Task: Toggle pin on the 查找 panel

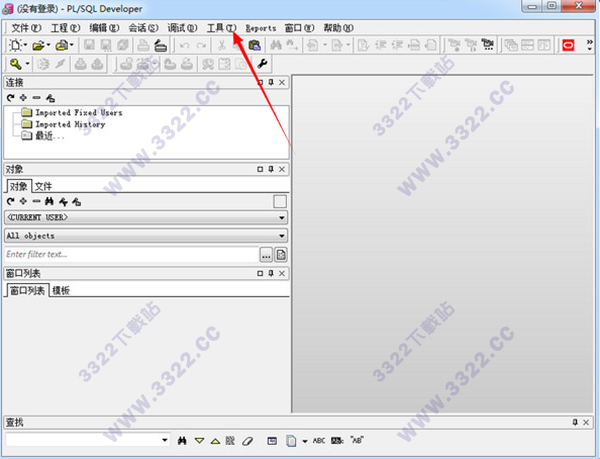Action: point(575,422)
